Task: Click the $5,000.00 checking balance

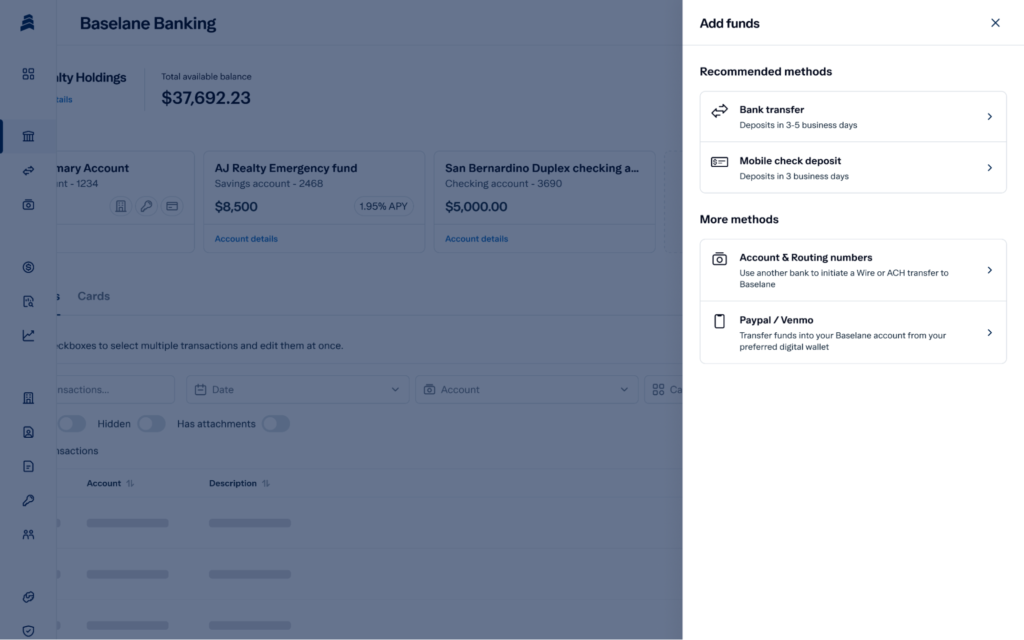Action: (x=476, y=206)
